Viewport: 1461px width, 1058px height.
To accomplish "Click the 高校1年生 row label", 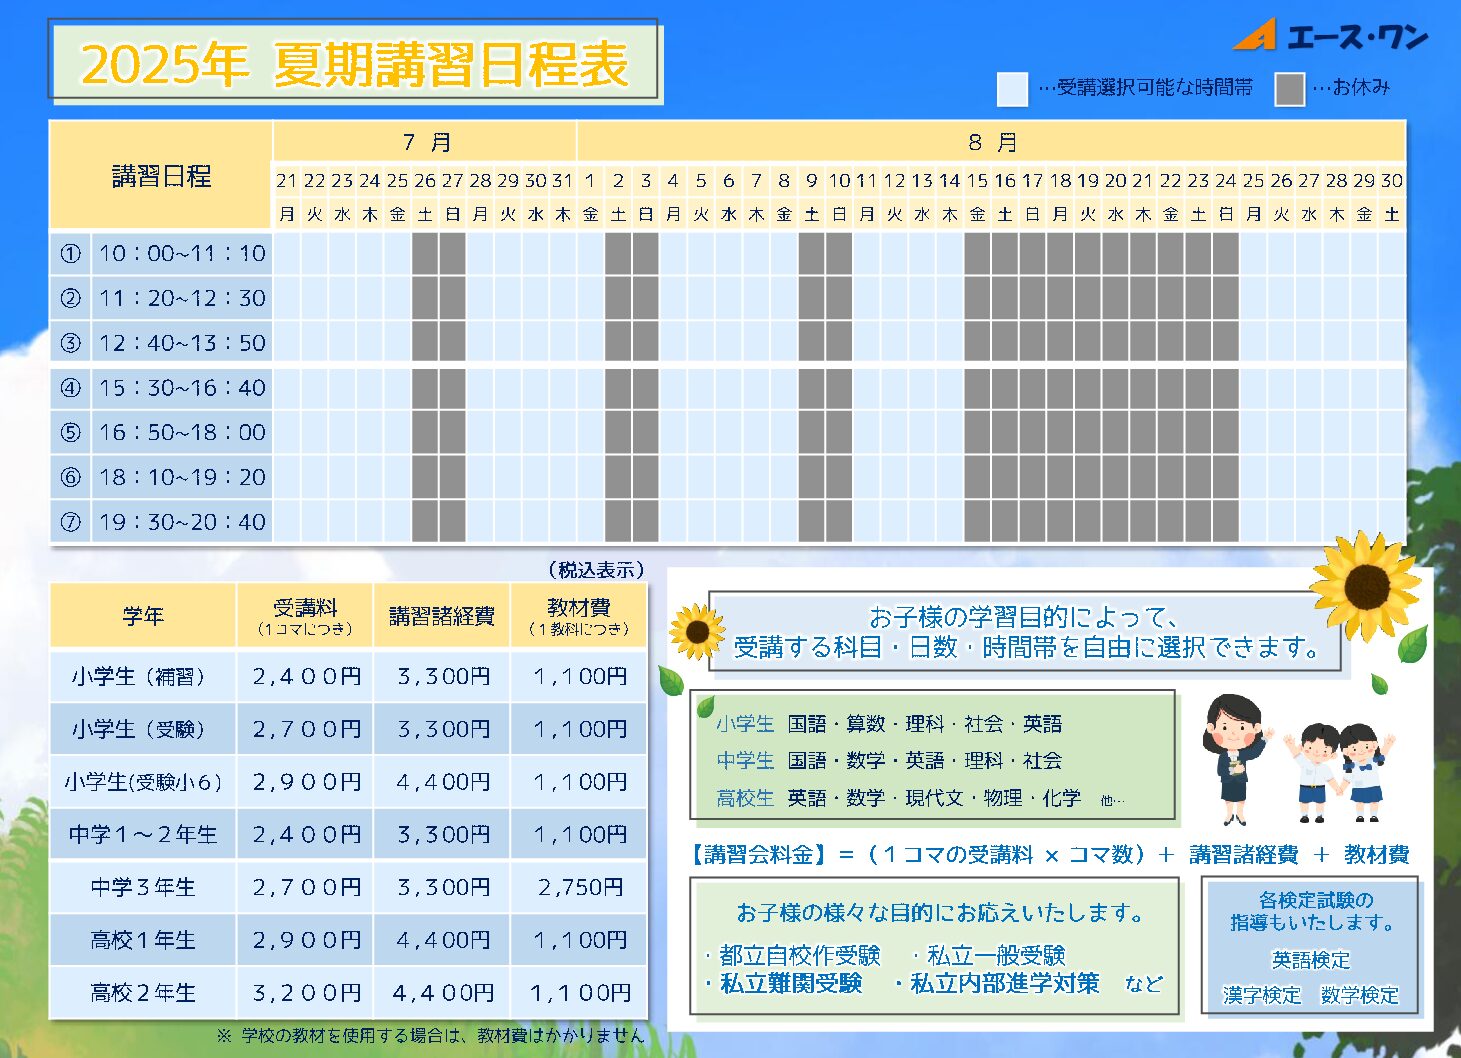I will [143, 940].
